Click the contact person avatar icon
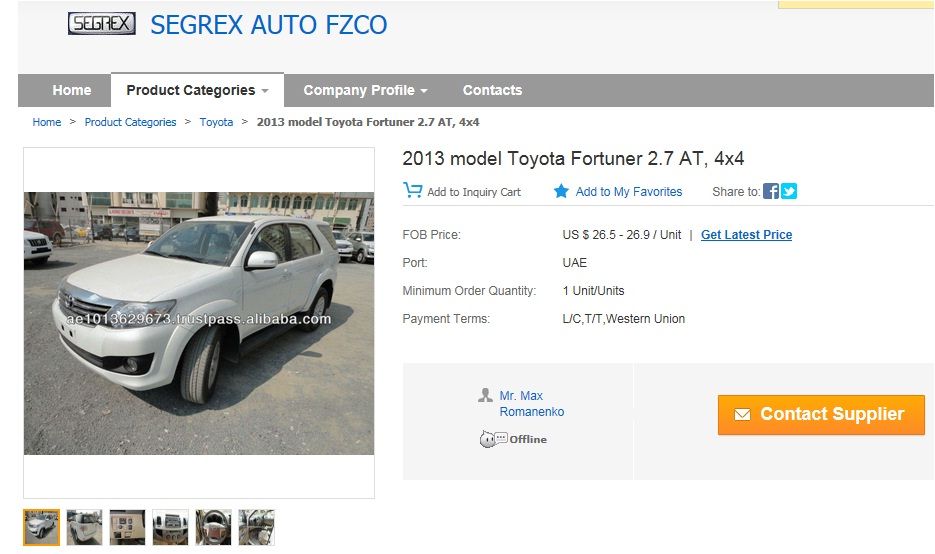This screenshot has height=554, width=935. [x=485, y=396]
